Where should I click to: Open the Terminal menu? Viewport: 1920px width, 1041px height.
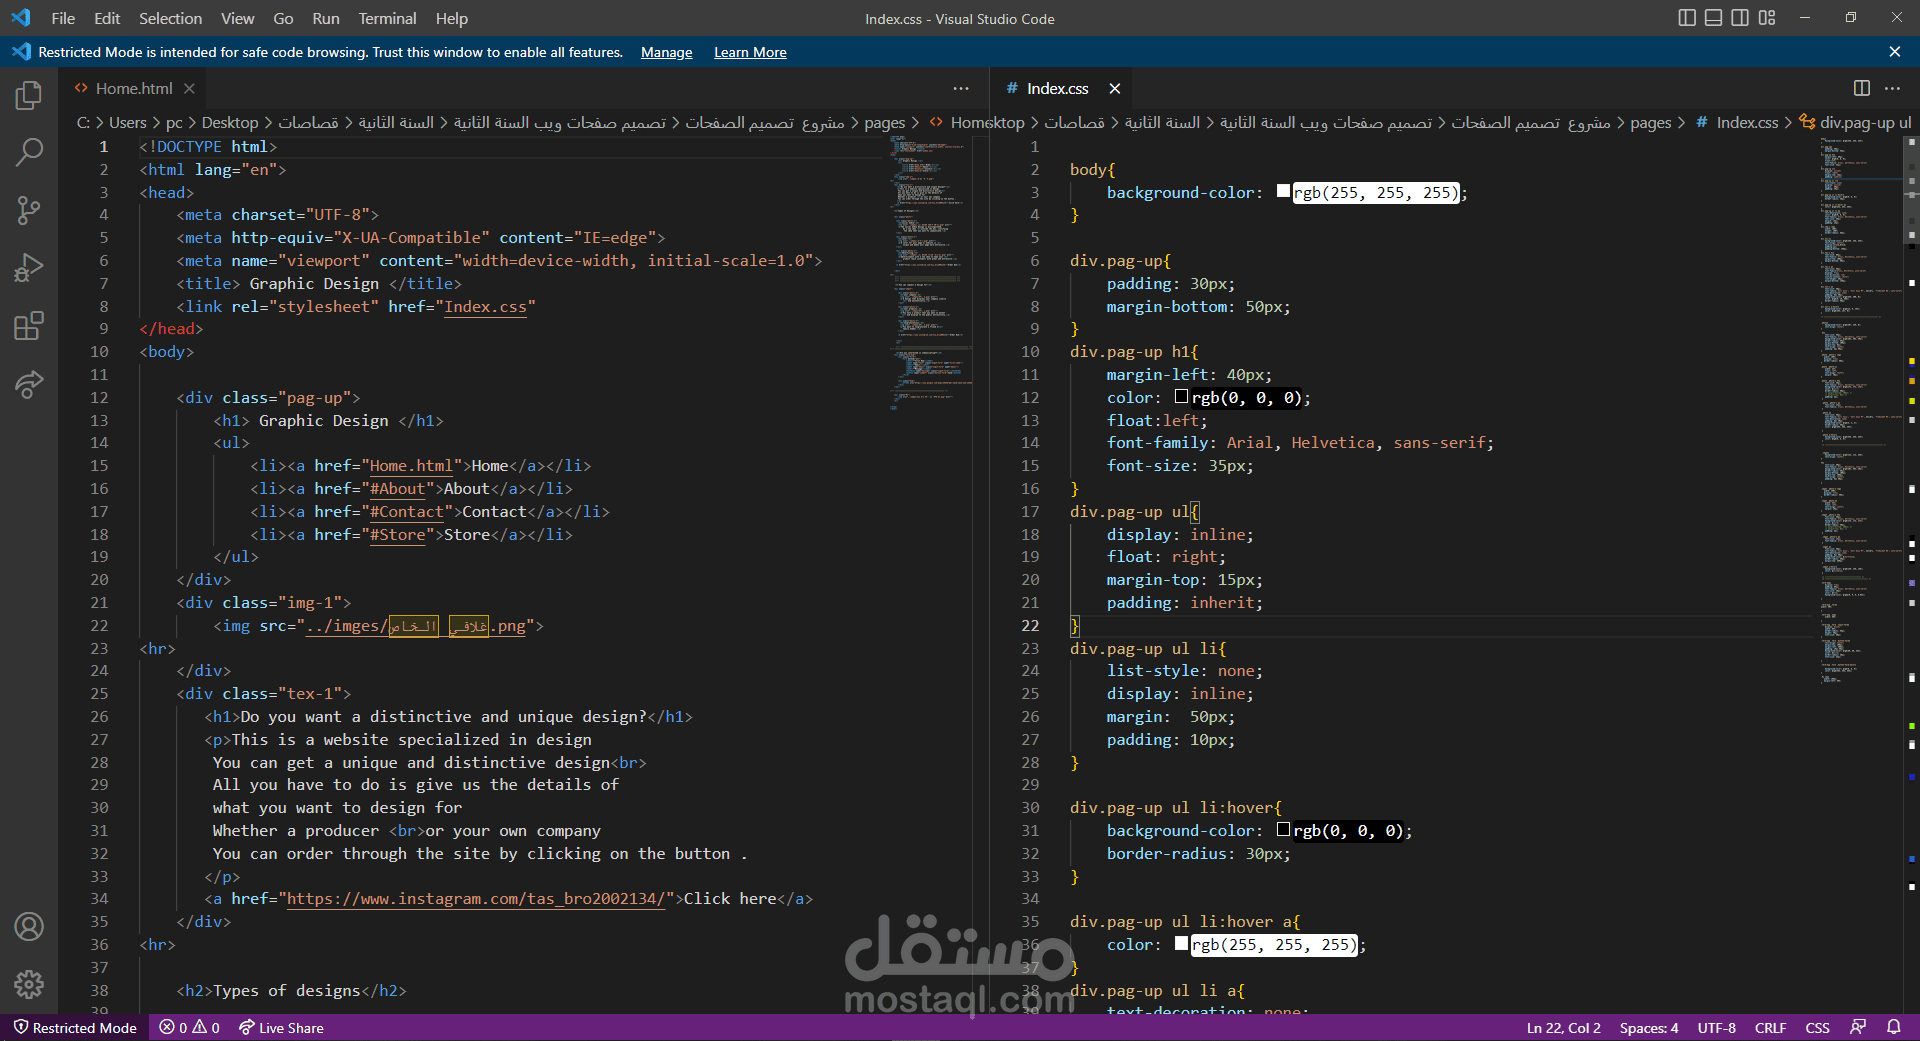[387, 18]
